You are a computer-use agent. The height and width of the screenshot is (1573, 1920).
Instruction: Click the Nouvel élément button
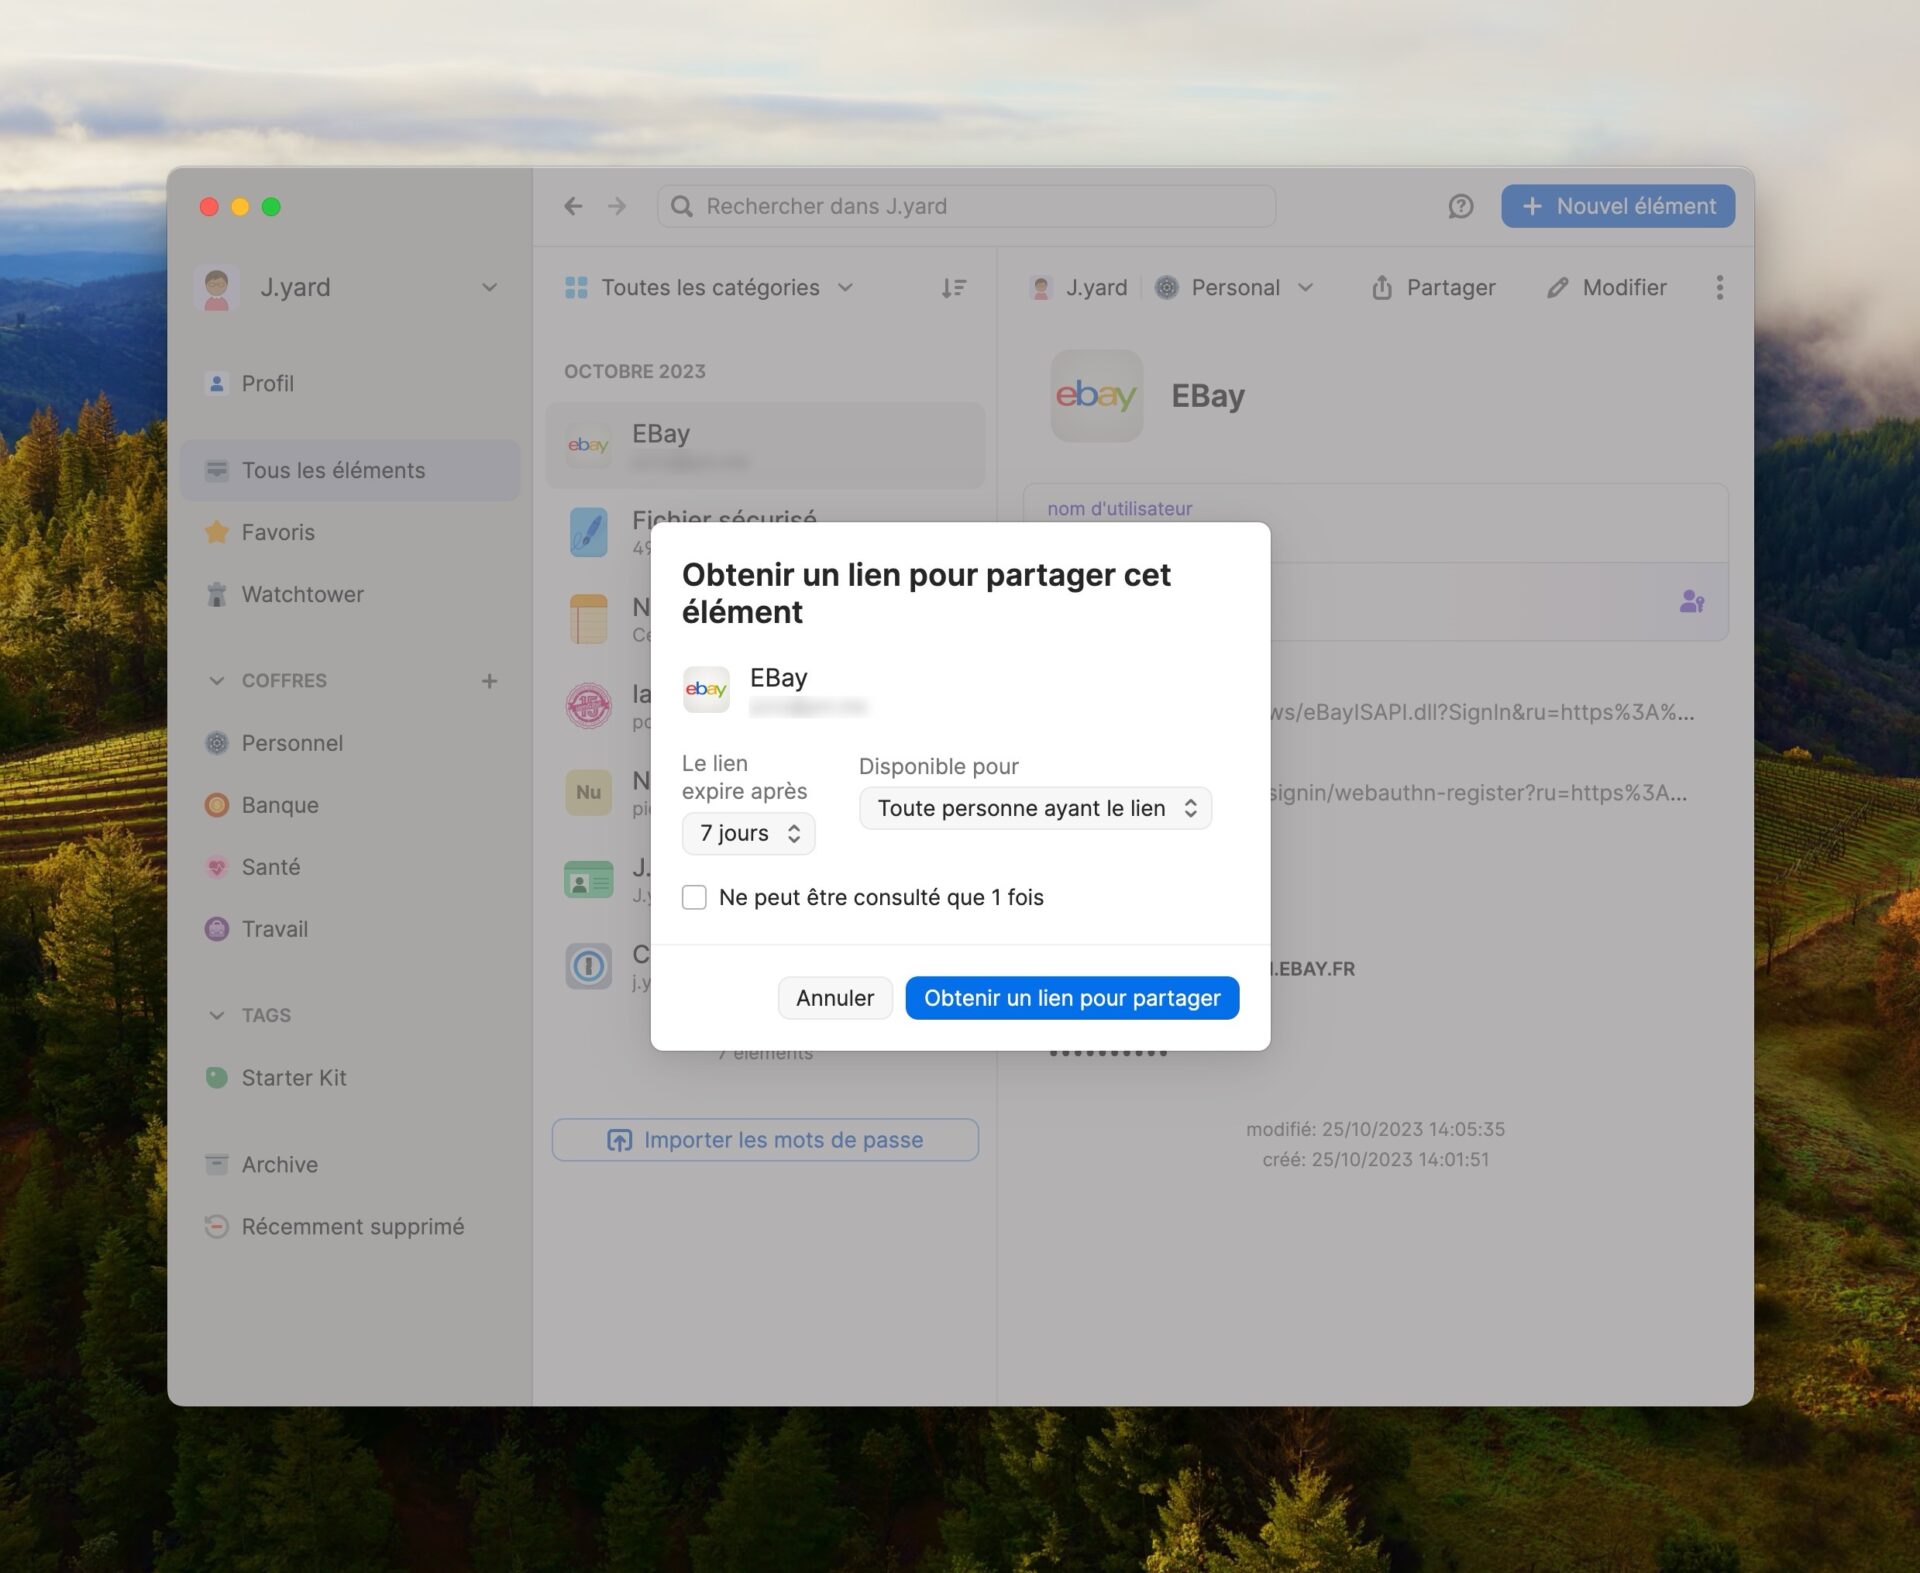click(x=1618, y=206)
